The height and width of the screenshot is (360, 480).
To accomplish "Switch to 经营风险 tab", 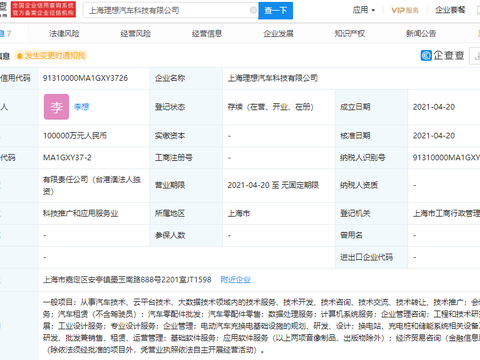I will click(135, 33).
